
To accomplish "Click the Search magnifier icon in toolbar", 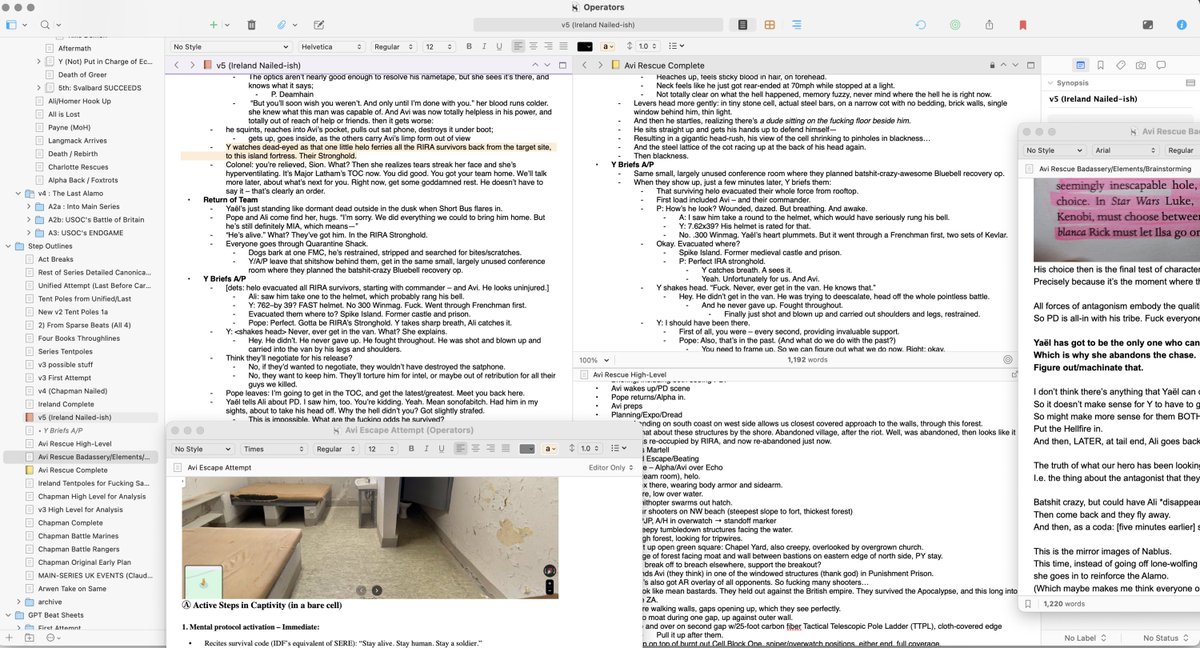I will click(x=46, y=23).
